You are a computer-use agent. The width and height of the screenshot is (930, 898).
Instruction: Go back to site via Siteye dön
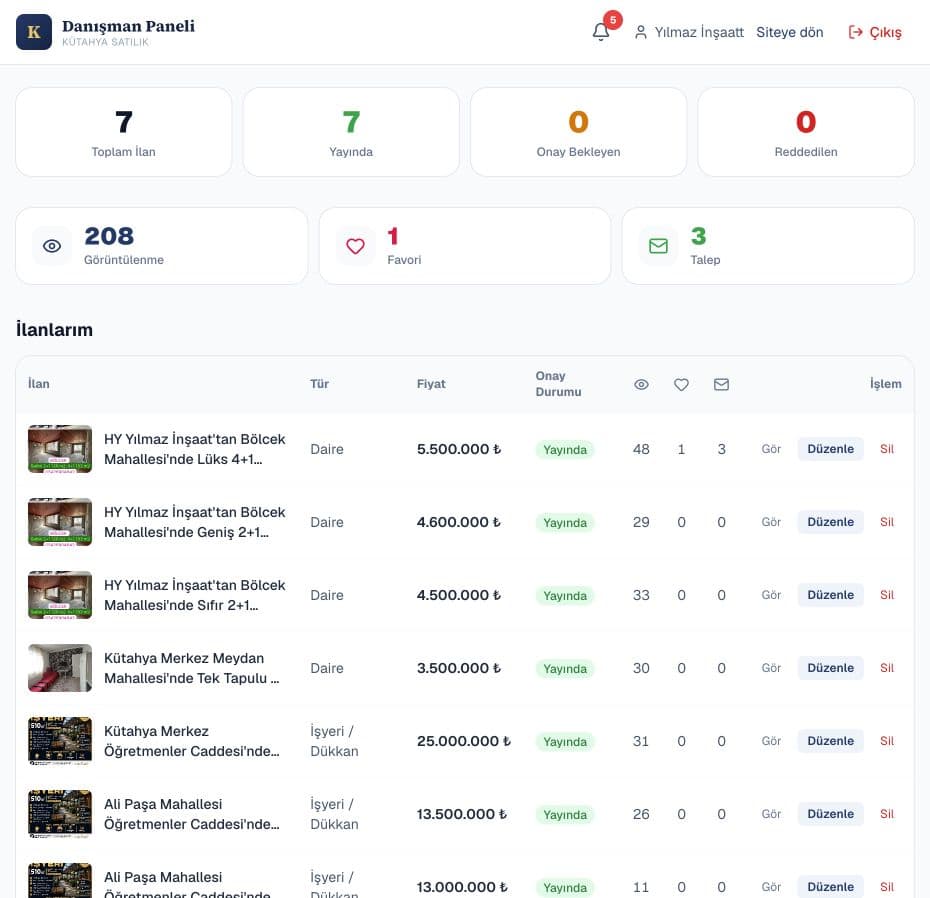pyautogui.click(x=789, y=32)
